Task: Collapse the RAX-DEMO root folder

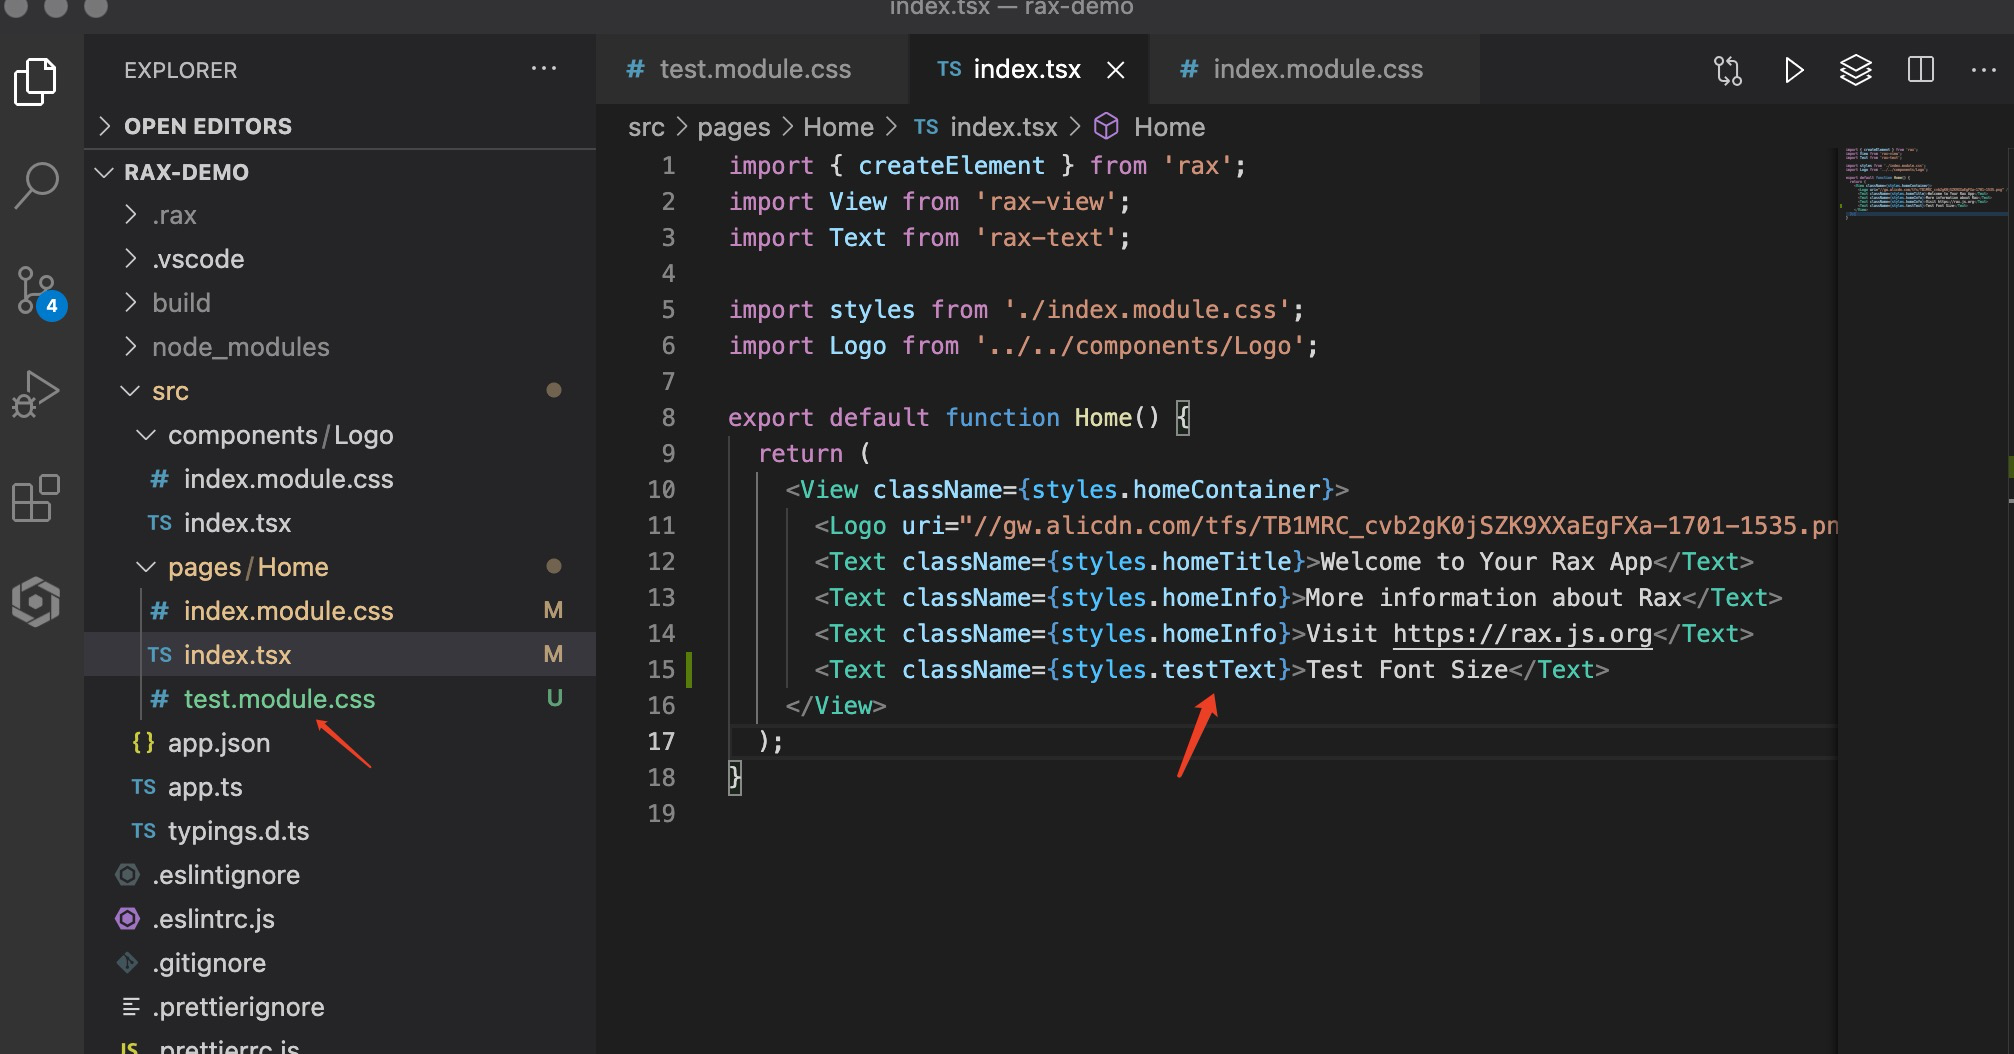Action: (x=340, y=172)
